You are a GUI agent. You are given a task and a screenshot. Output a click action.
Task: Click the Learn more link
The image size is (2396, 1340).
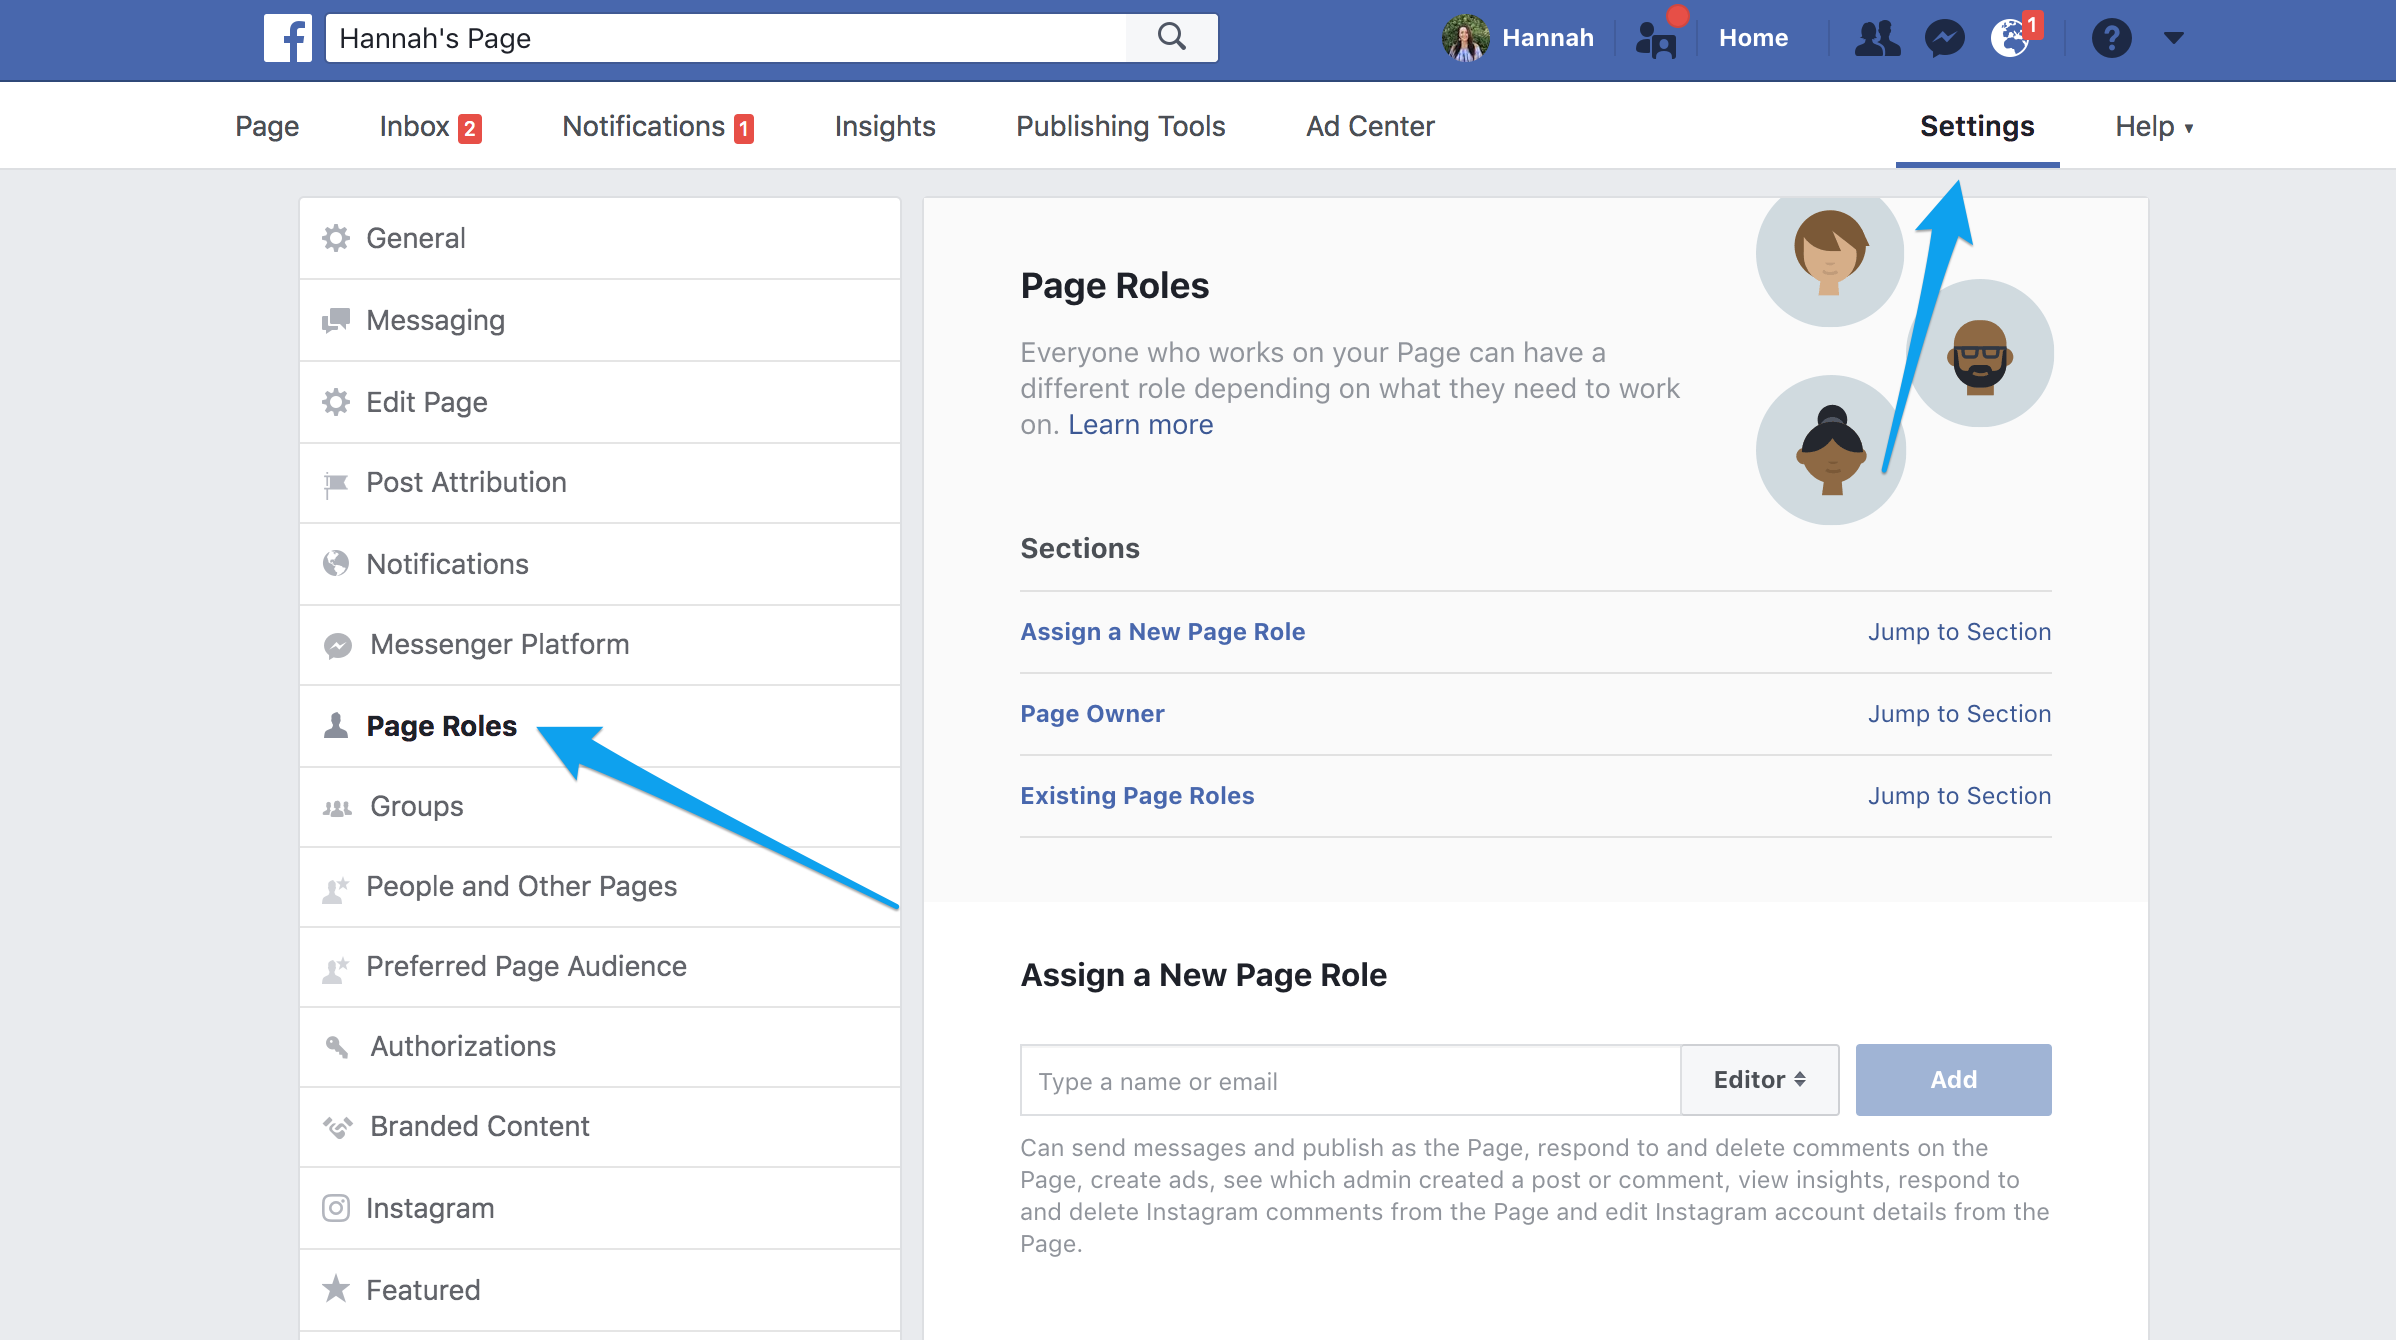(x=1140, y=424)
